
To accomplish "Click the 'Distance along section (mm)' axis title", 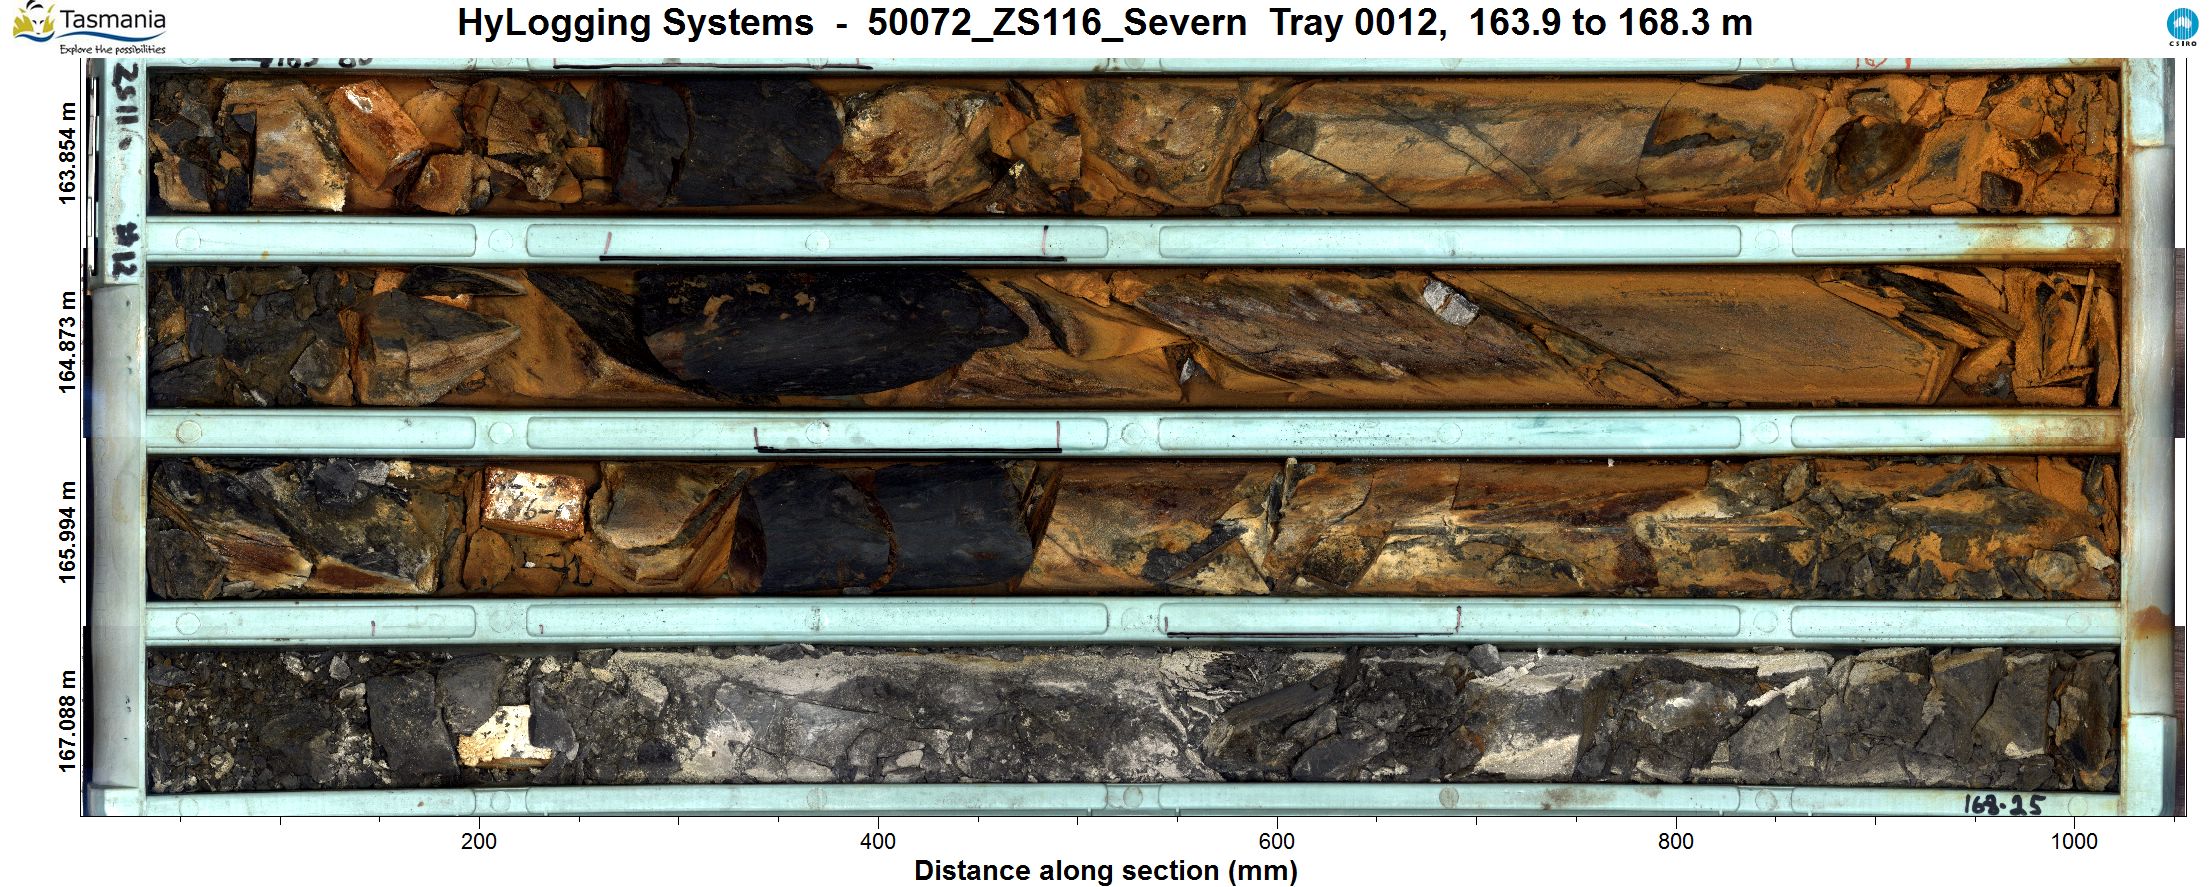I will point(1105,871).
